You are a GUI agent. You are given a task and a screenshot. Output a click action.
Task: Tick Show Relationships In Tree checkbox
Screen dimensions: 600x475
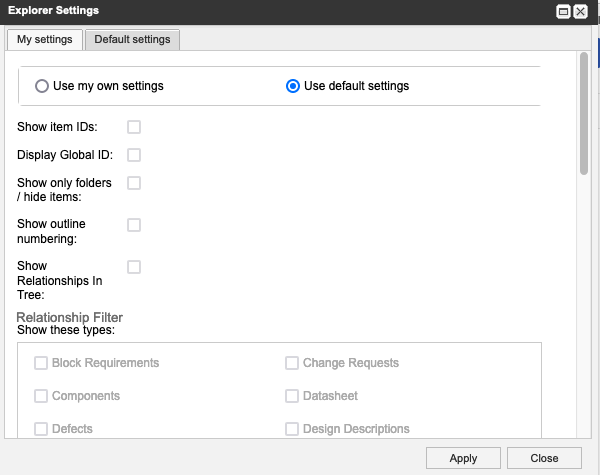[134, 267]
